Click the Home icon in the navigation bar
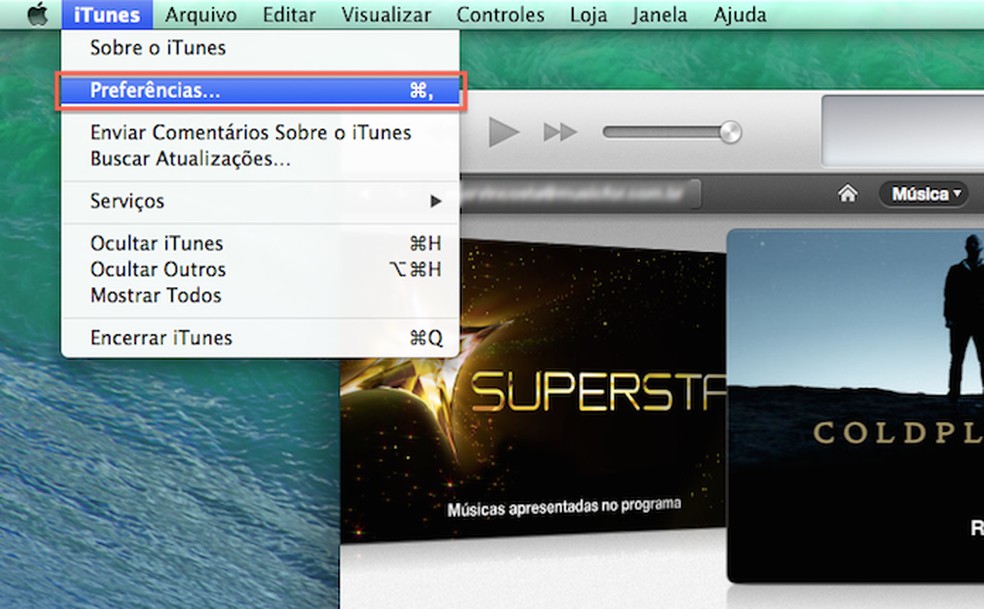 tap(846, 194)
